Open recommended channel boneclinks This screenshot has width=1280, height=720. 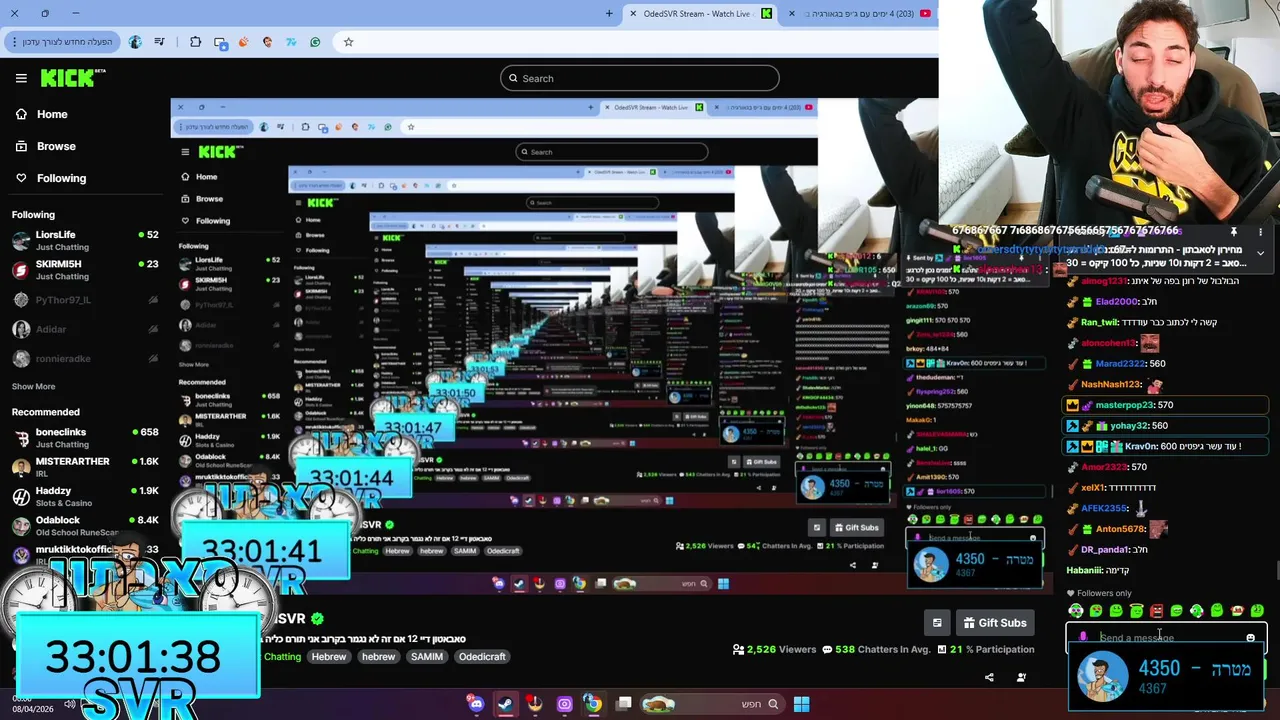pyautogui.click(x=85, y=438)
